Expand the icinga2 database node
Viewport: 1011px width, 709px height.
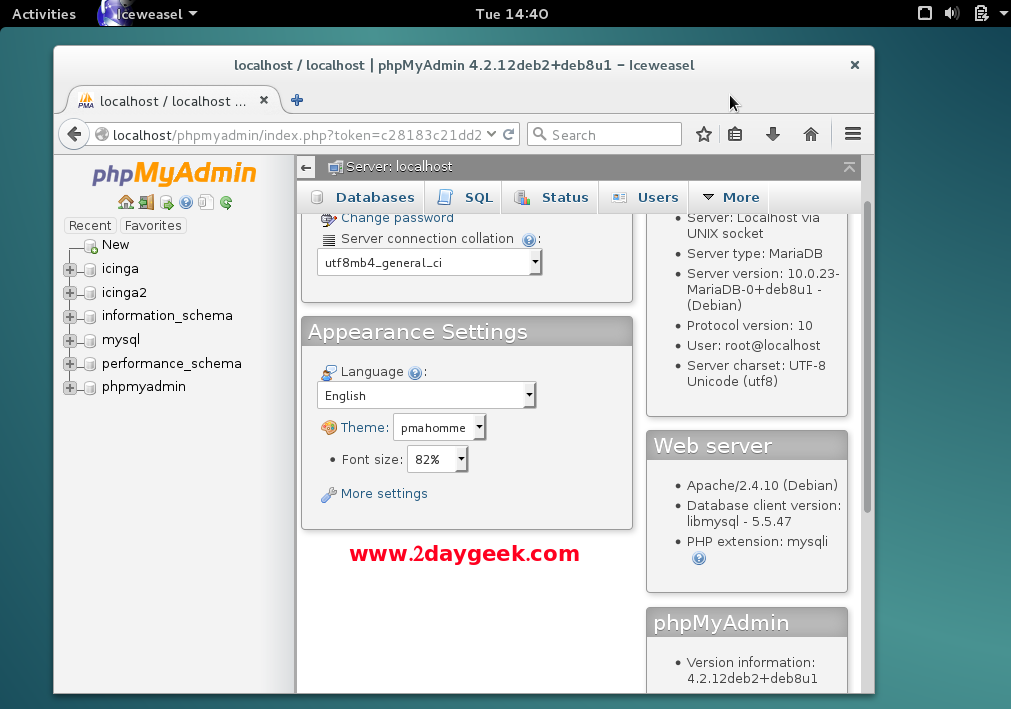tap(70, 293)
